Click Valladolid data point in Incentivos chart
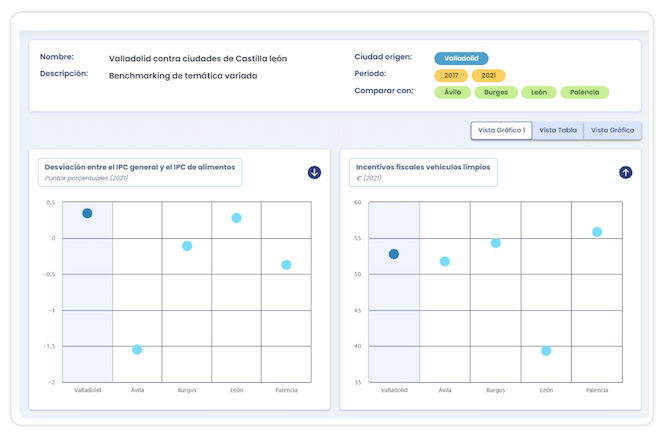The width and height of the screenshot is (667, 438). [394, 254]
